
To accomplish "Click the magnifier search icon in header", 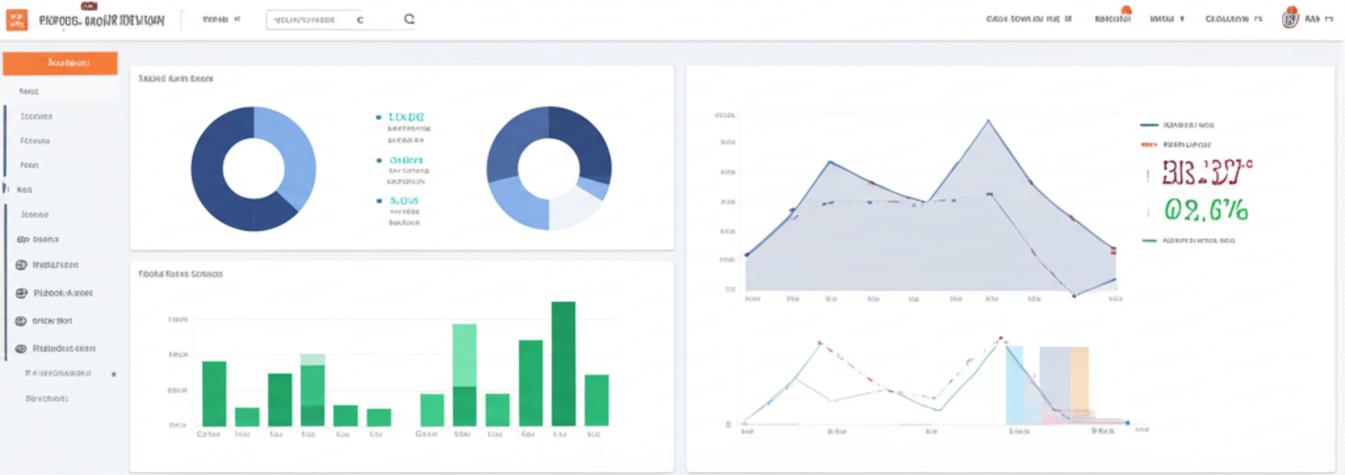I will click(x=409, y=19).
